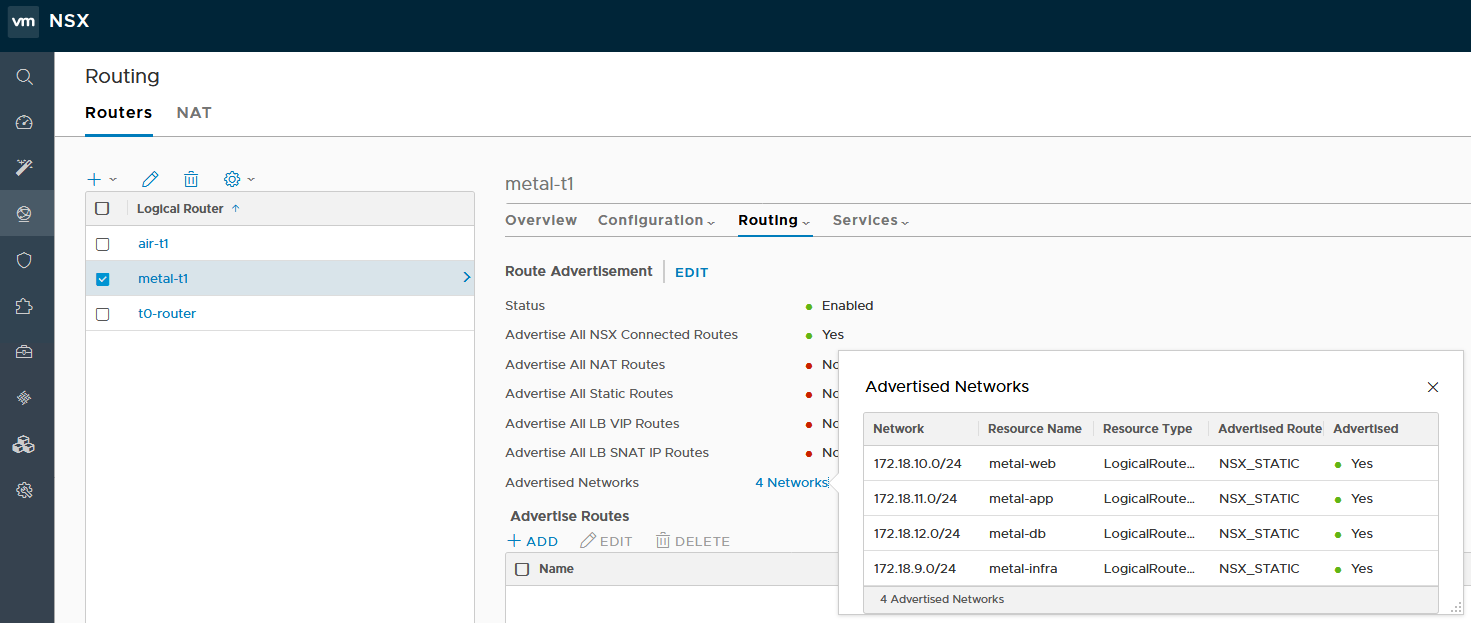Expand the add router plus dropdown
This screenshot has height=623, width=1471.
(101, 179)
